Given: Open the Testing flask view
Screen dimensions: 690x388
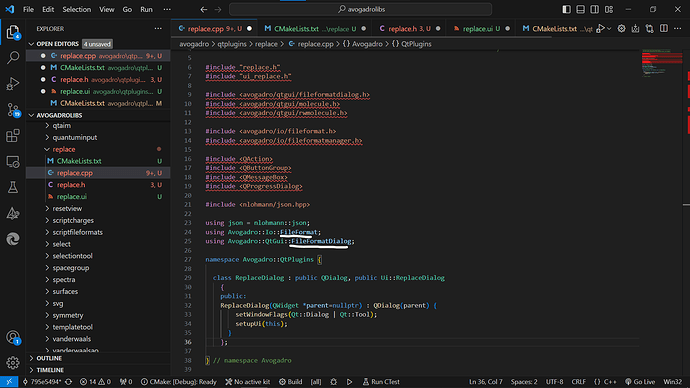Looking at the screenshot, I should (x=13, y=187).
